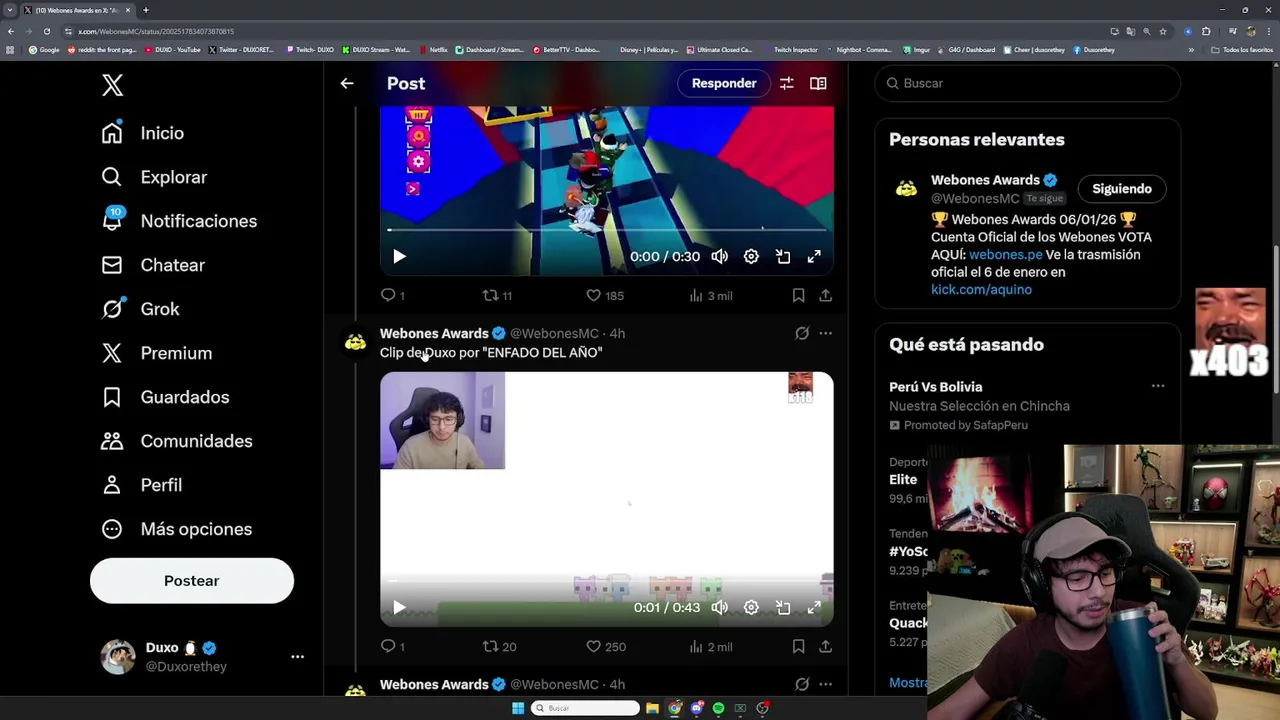Open Notificaciones in the sidebar

tap(179, 221)
